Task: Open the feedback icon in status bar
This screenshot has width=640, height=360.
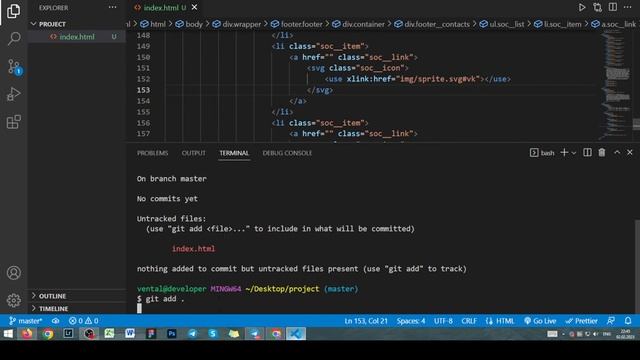Action: (x=611, y=321)
